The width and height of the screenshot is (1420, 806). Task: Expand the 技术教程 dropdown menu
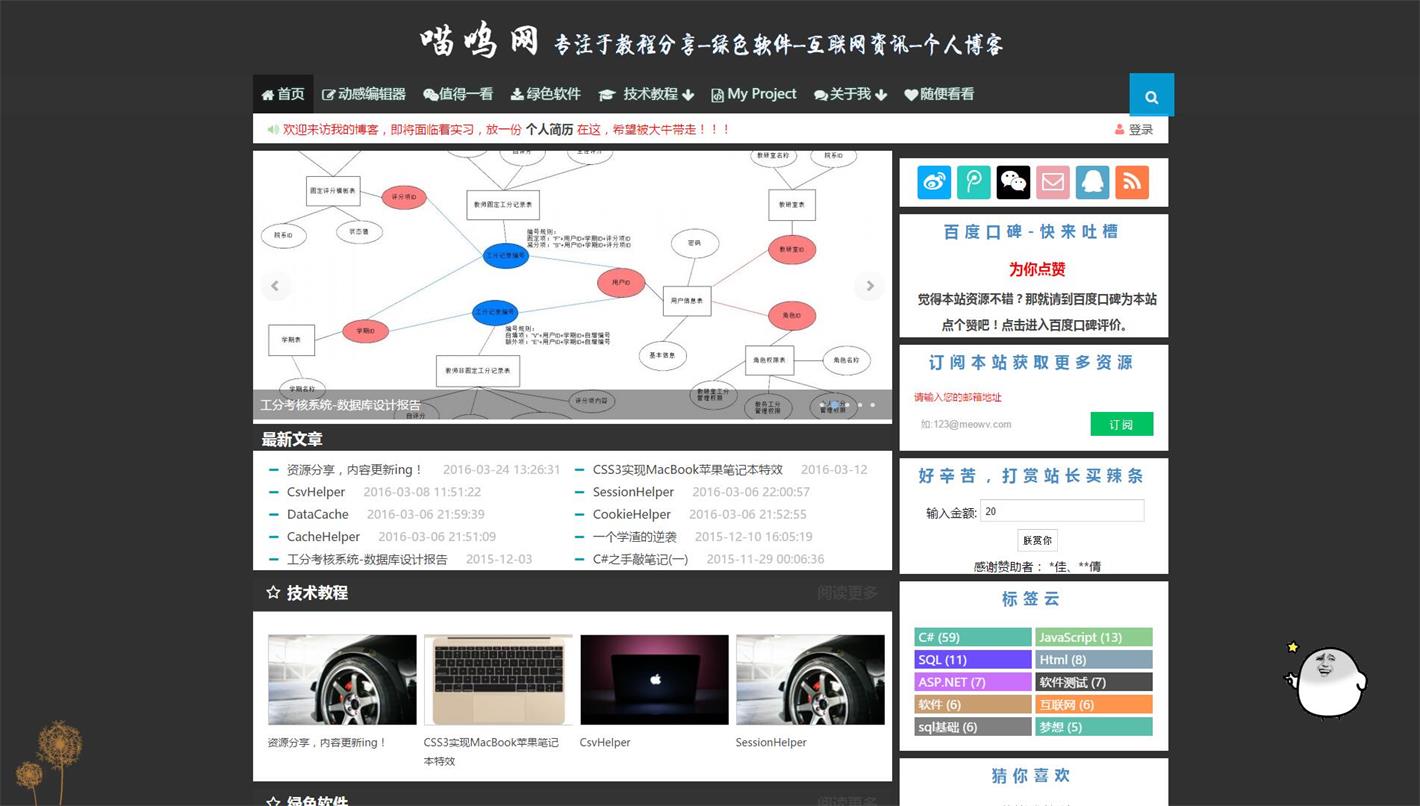(646, 94)
